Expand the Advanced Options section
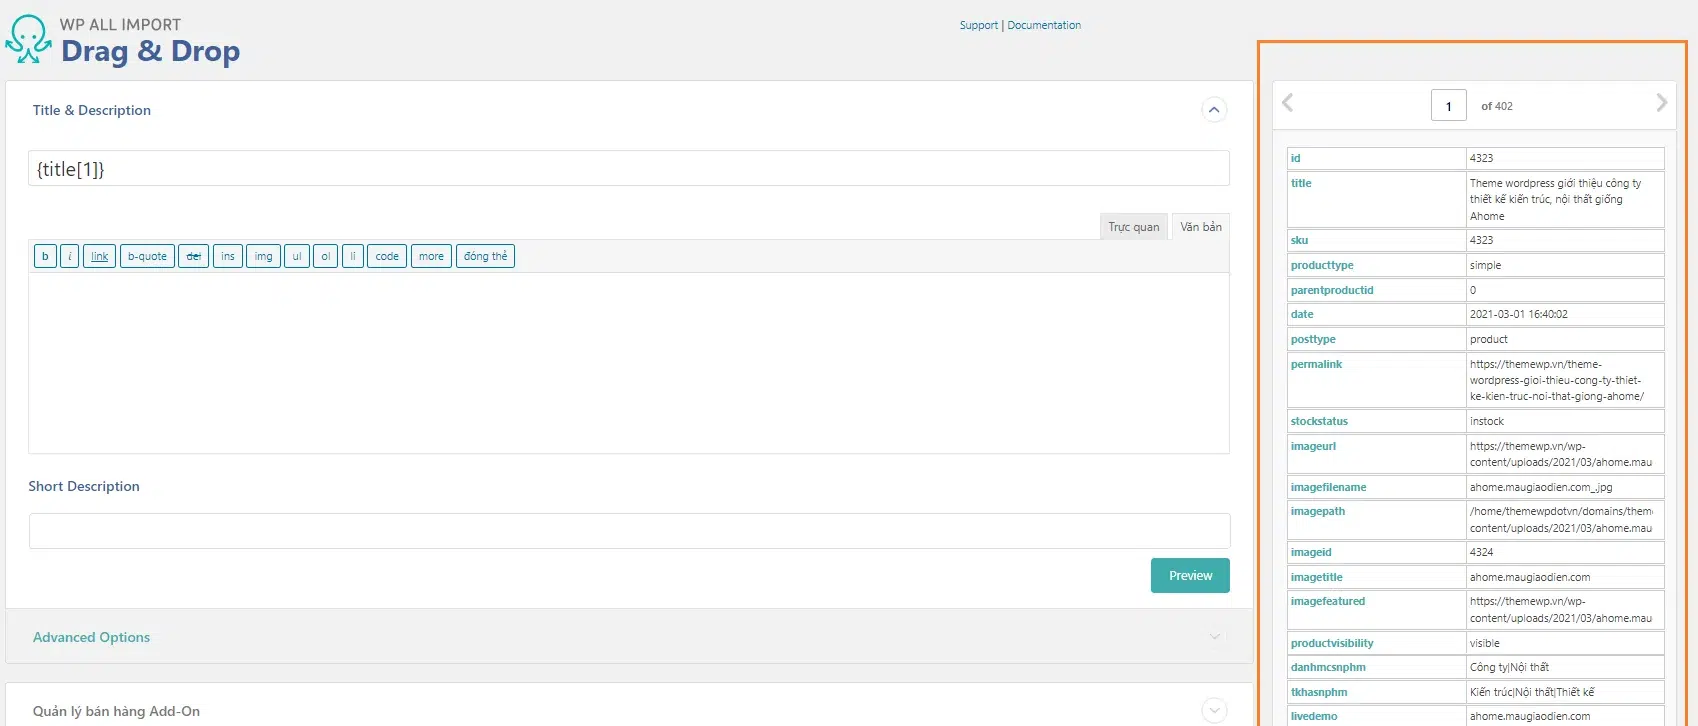 (x=1215, y=637)
